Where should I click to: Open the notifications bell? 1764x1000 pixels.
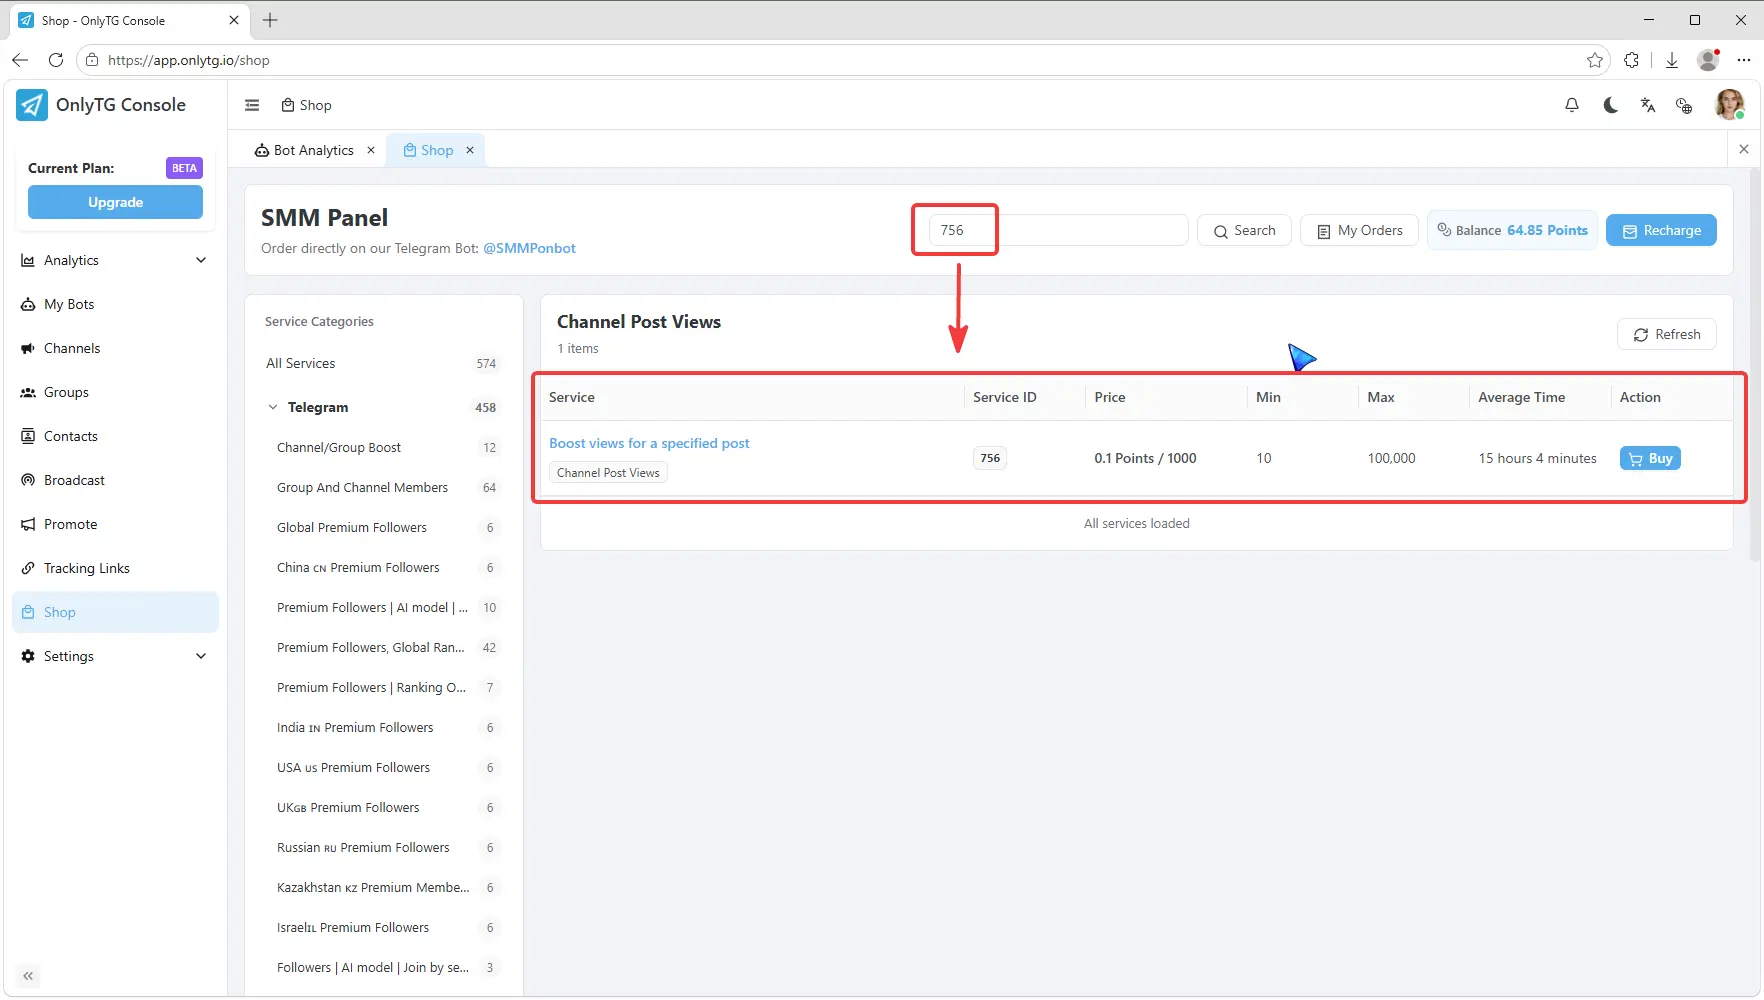1572,105
